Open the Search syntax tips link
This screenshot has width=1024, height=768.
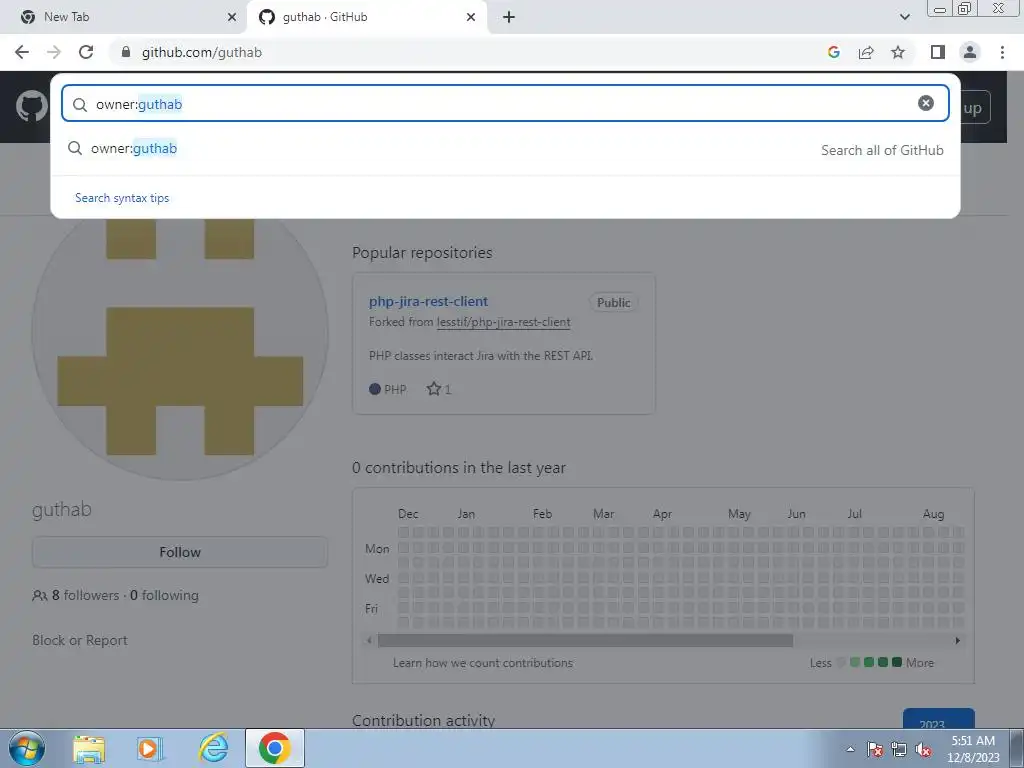click(x=122, y=198)
